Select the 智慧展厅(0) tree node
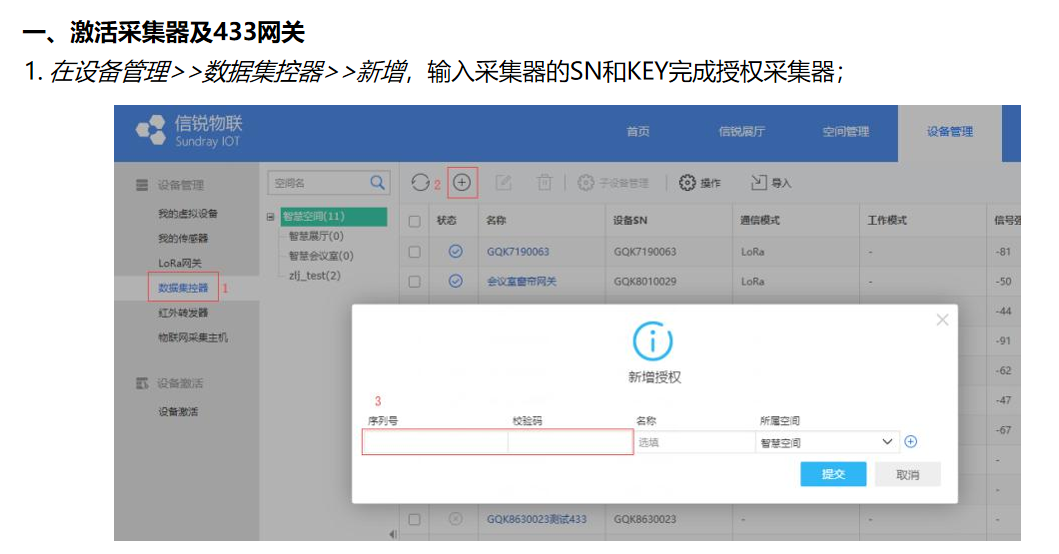 316,236
